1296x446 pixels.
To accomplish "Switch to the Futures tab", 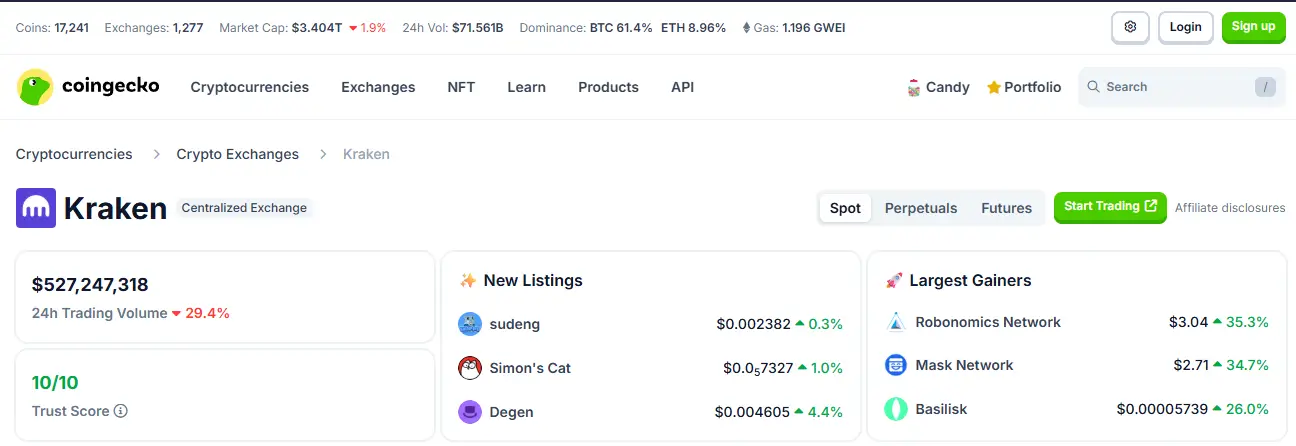I will click(x=1006, y=208).
